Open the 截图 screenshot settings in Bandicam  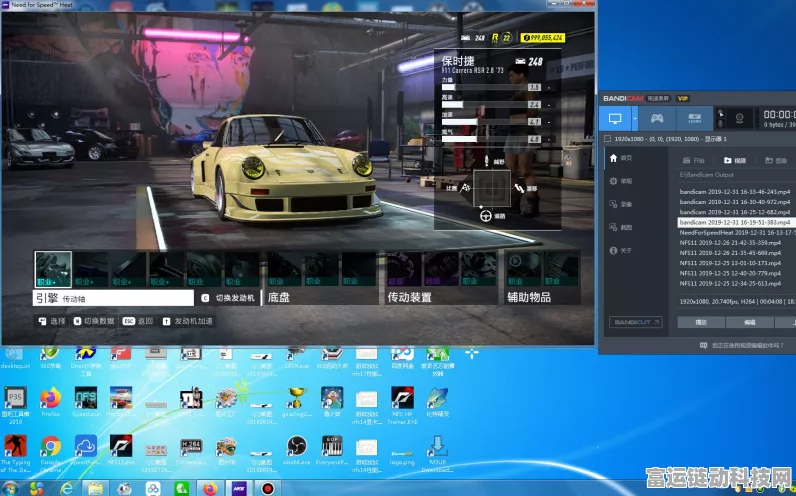tap(620, 227)
